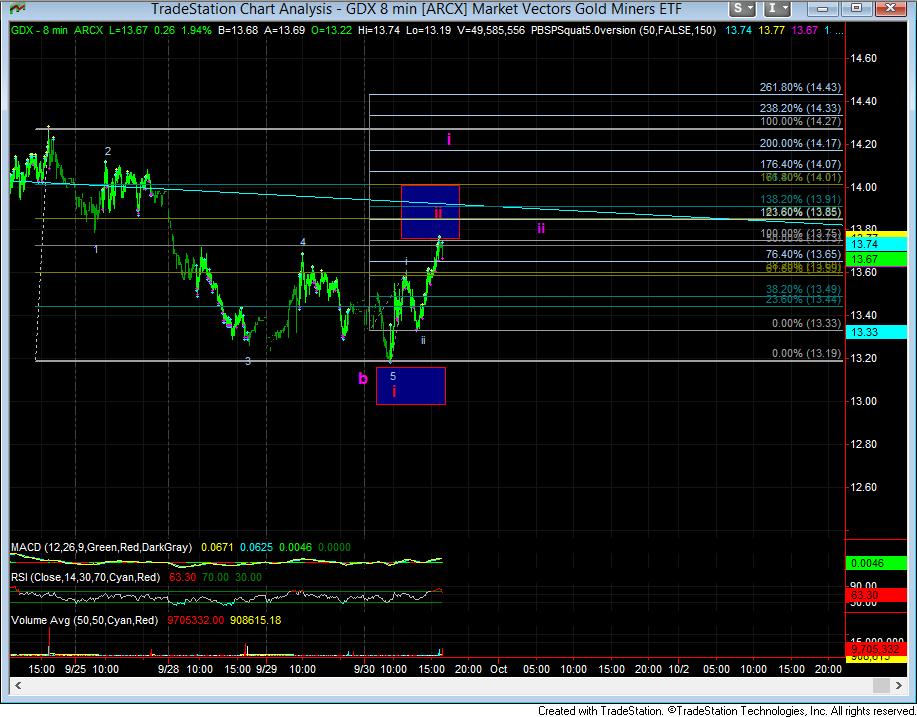Select the 'Volume Avg (50,50,Cyan,Red)' label
917x717 pixels.
click(84, 620)
